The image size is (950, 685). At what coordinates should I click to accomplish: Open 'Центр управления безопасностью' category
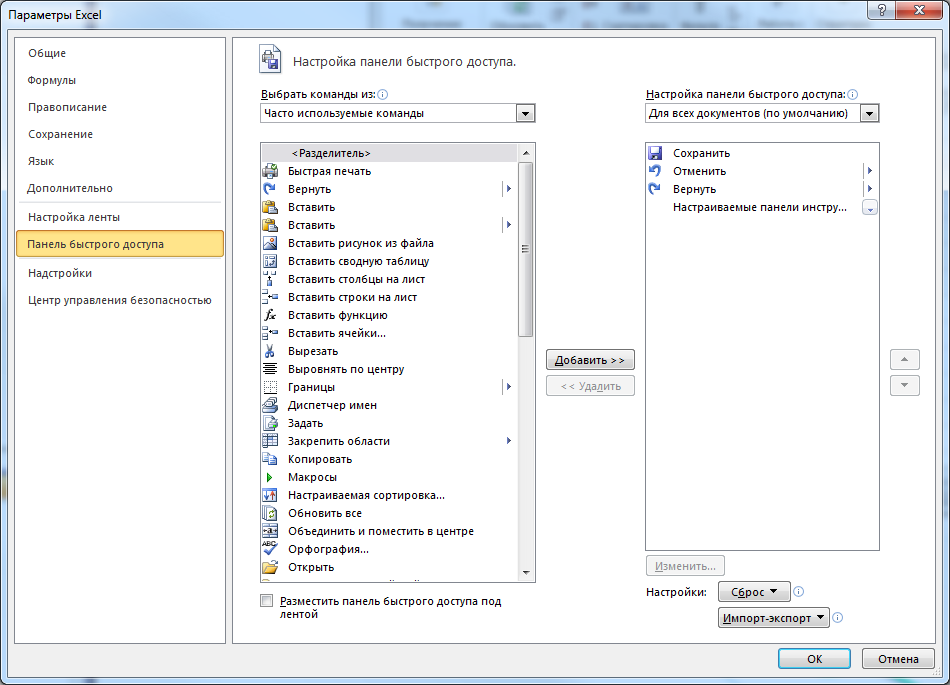pos(119,300)
